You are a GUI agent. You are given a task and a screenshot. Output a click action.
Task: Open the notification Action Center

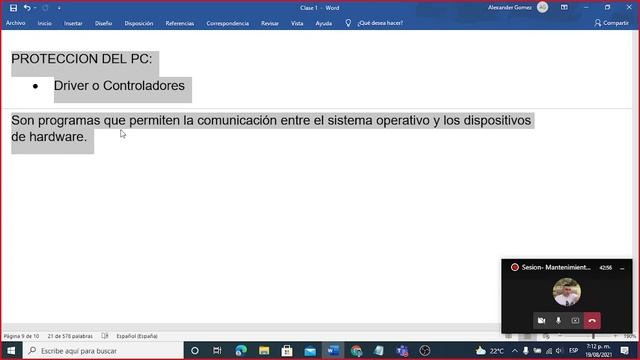pyautogui.click(x=624, y=351)
